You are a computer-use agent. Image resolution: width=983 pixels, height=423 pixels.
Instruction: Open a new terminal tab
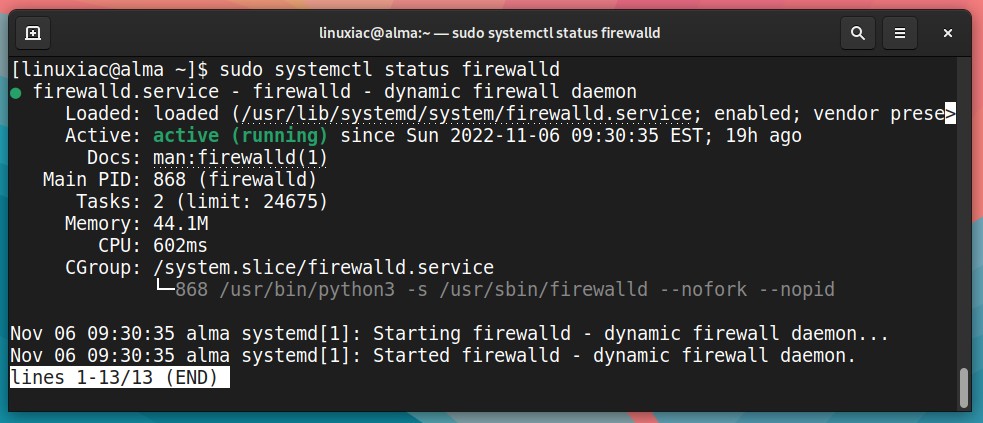click(x=33, y=33)
